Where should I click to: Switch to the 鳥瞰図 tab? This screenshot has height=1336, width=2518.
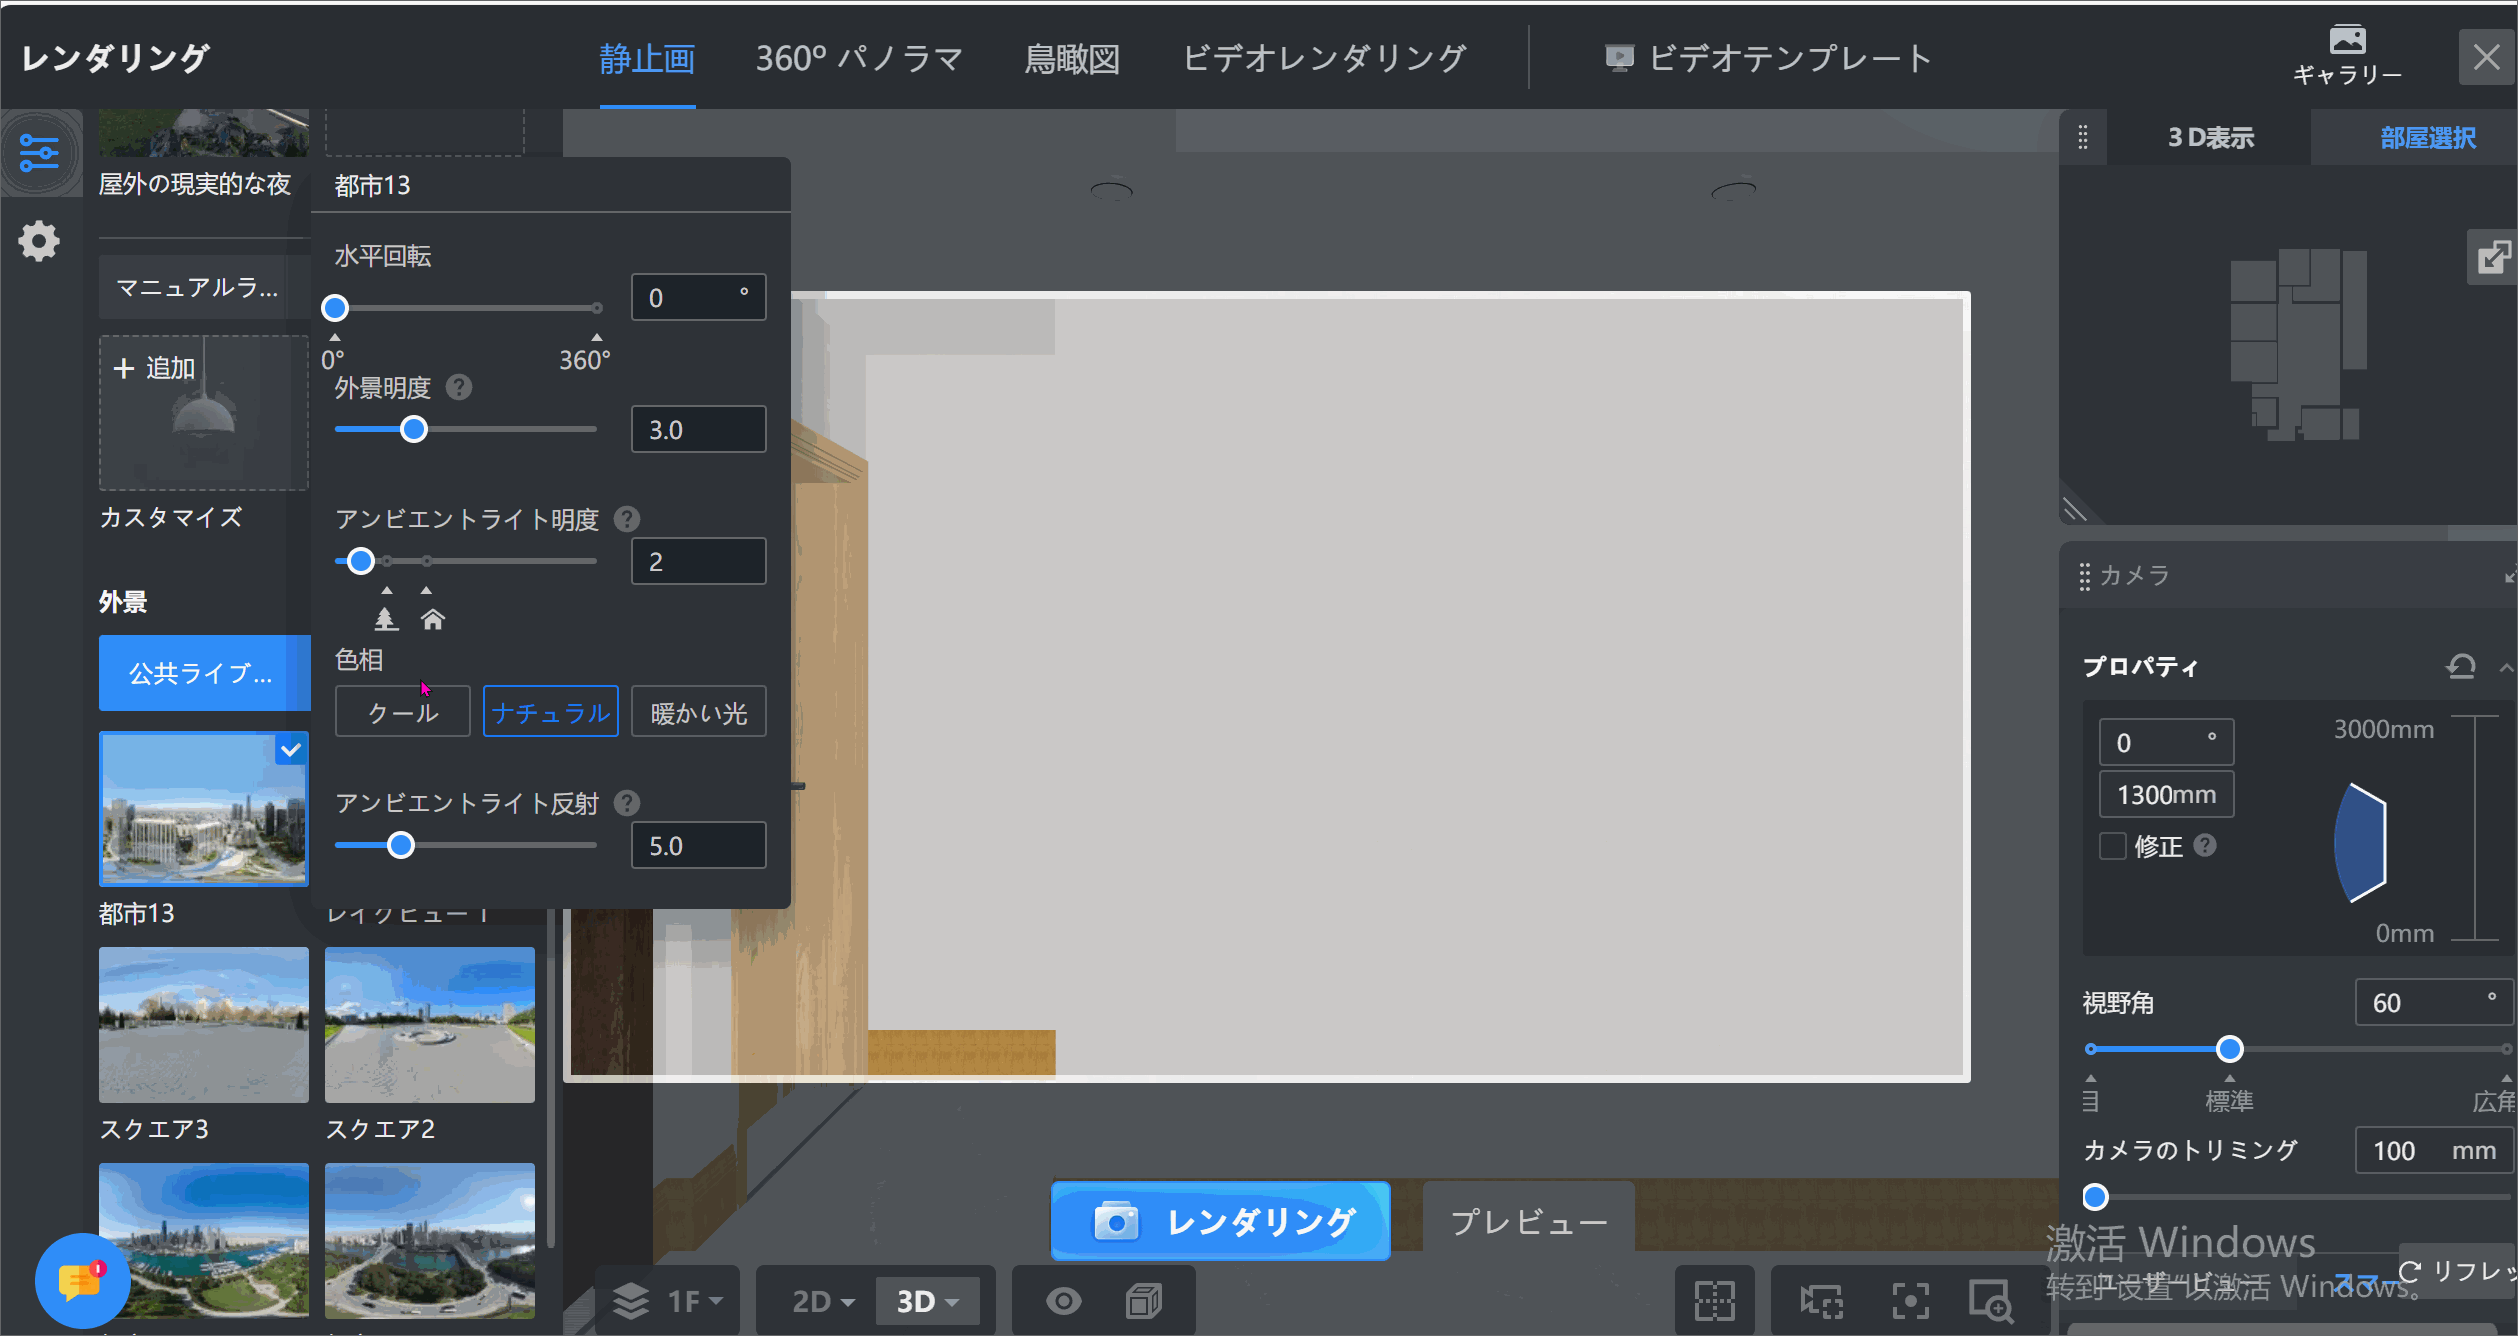[1072, 58]
